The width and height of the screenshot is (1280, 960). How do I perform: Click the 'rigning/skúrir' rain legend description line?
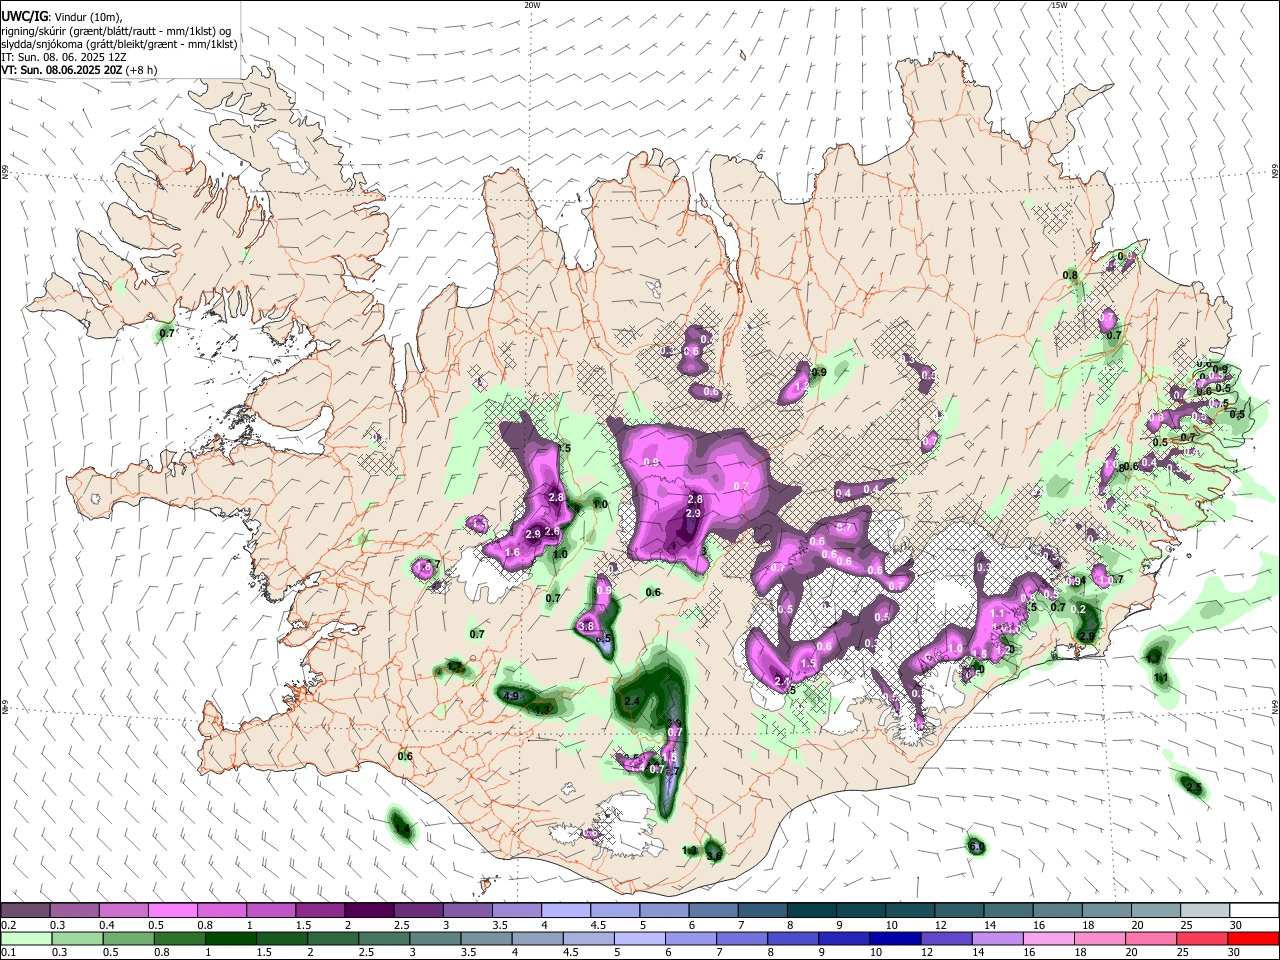[x=115, y=31]
